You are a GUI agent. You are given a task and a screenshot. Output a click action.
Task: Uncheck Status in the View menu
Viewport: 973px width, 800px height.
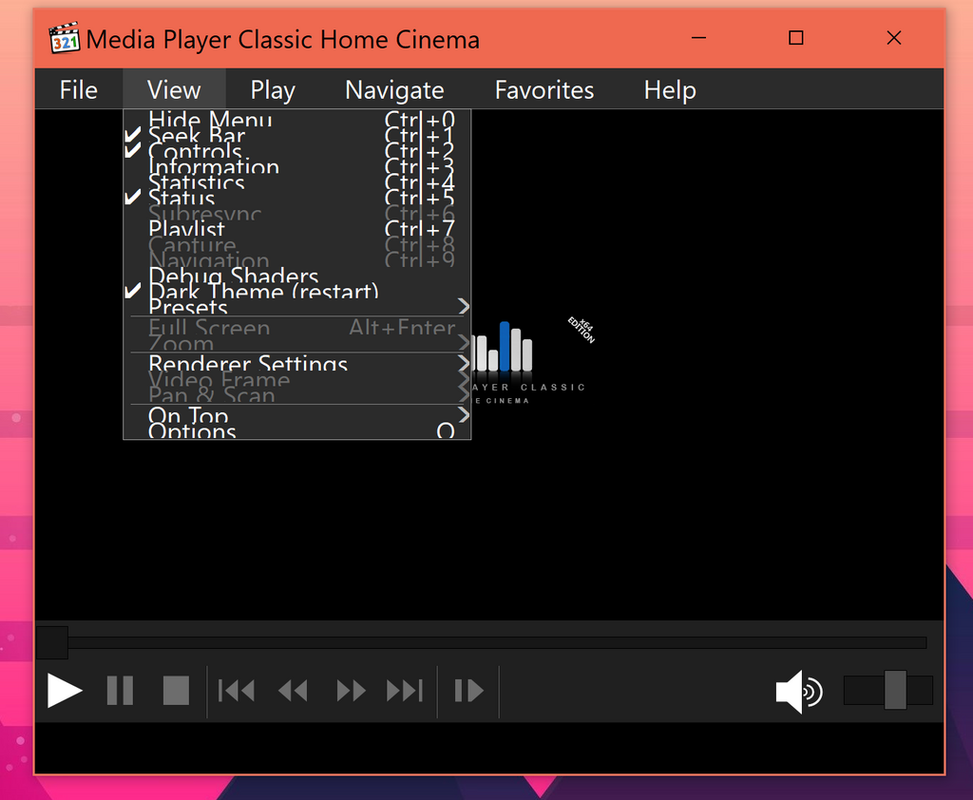click(x=297, y=197)
